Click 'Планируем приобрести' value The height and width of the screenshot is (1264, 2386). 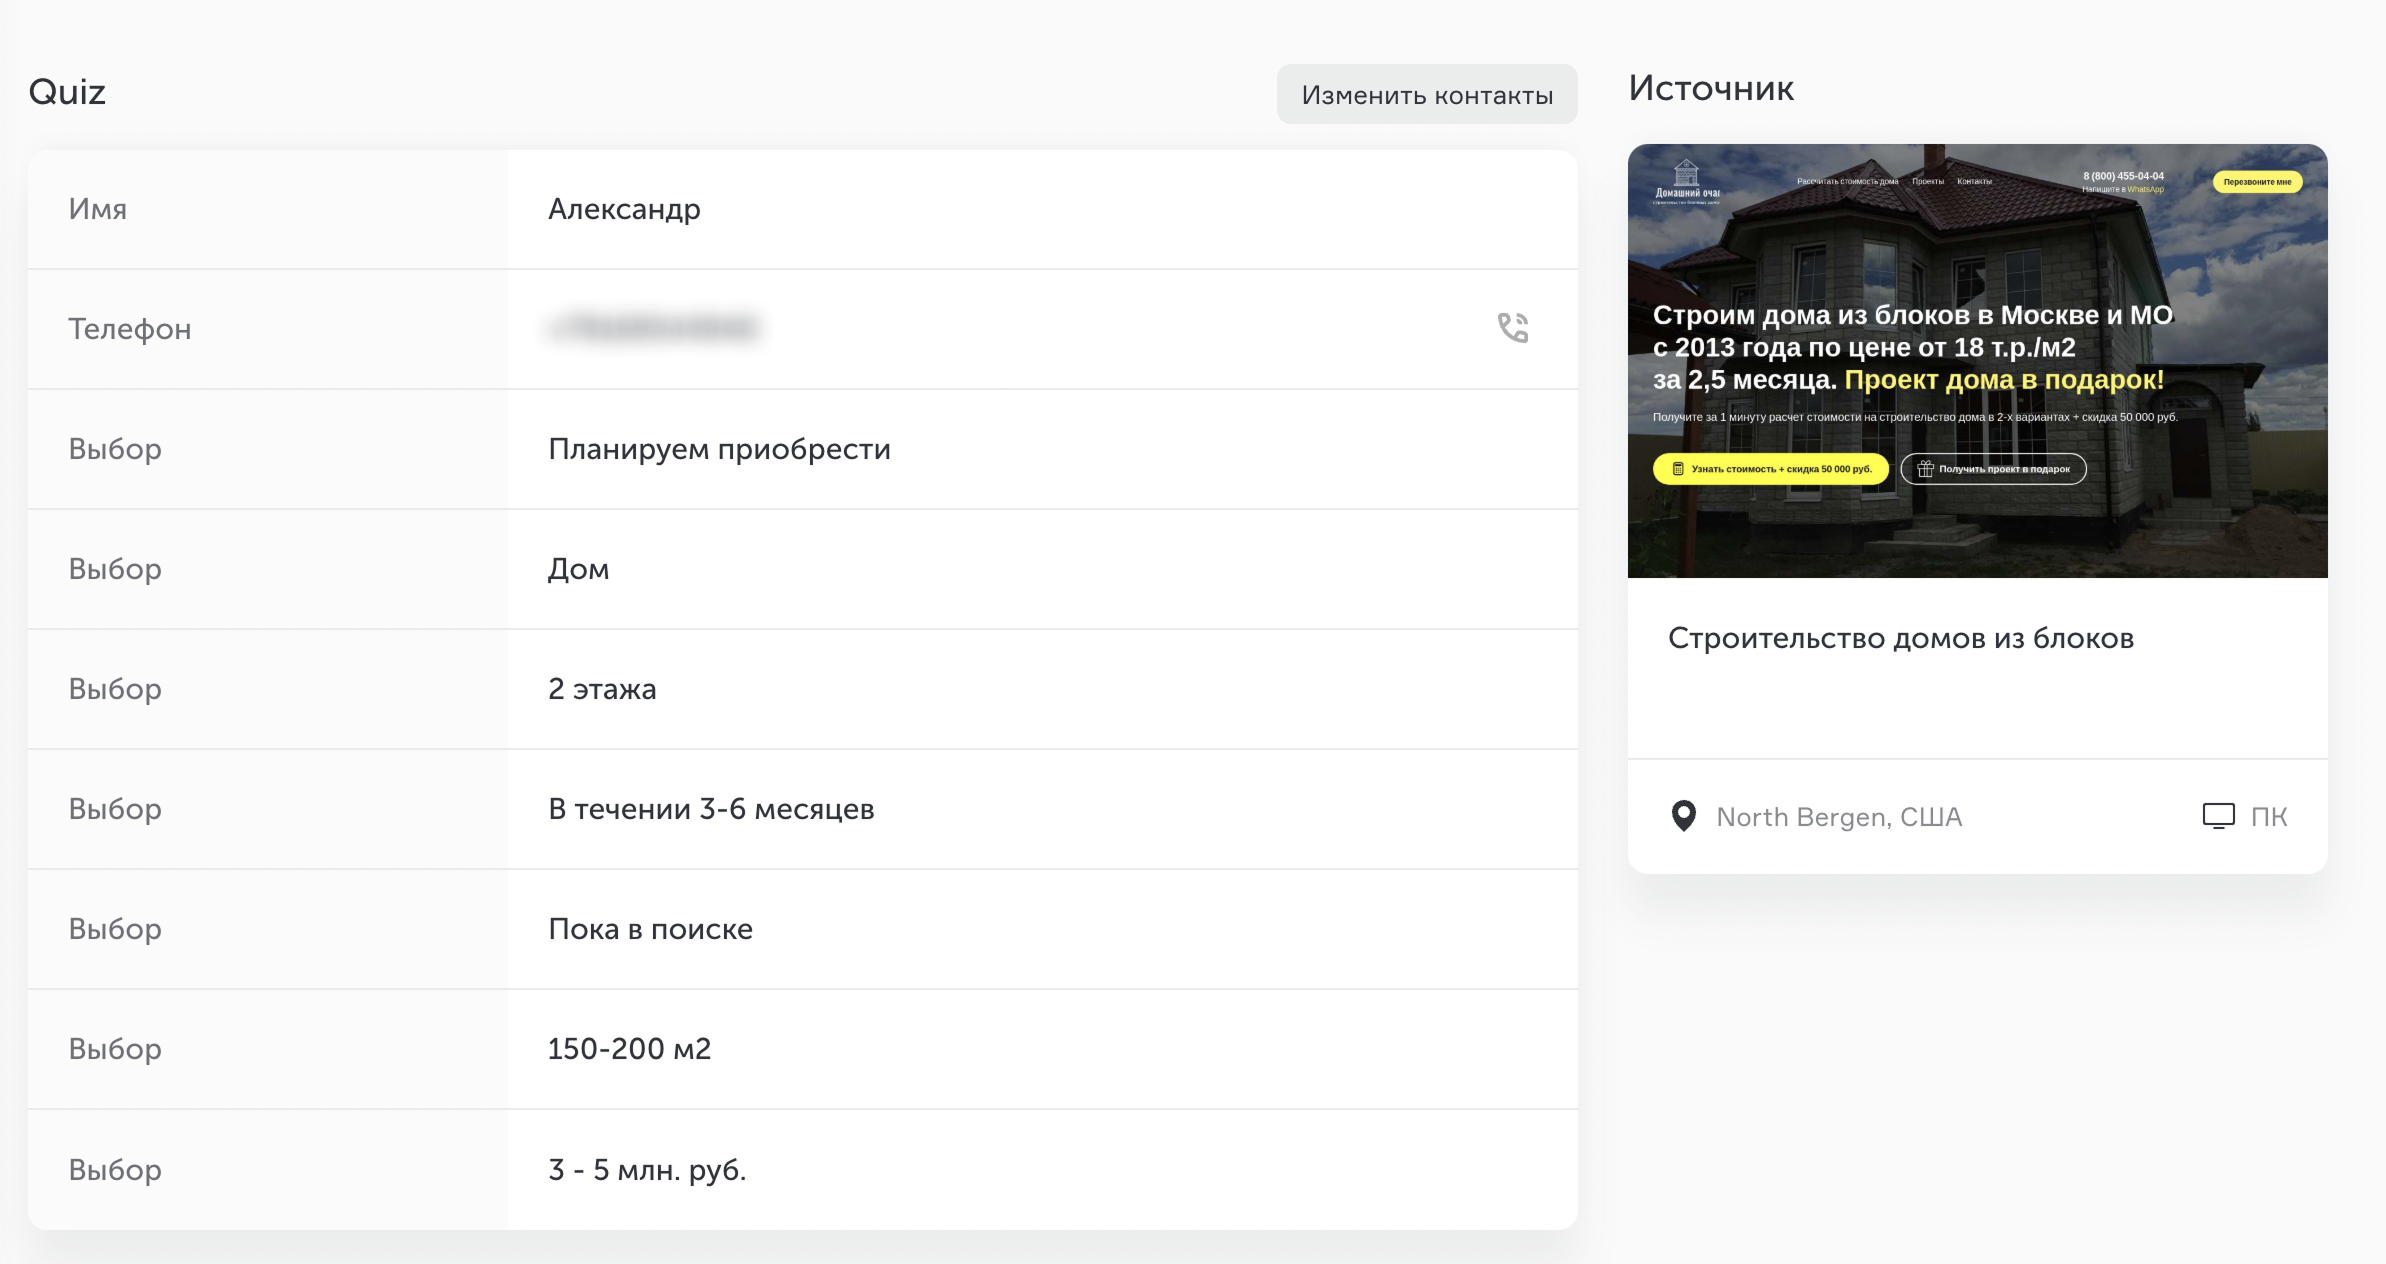719,449
